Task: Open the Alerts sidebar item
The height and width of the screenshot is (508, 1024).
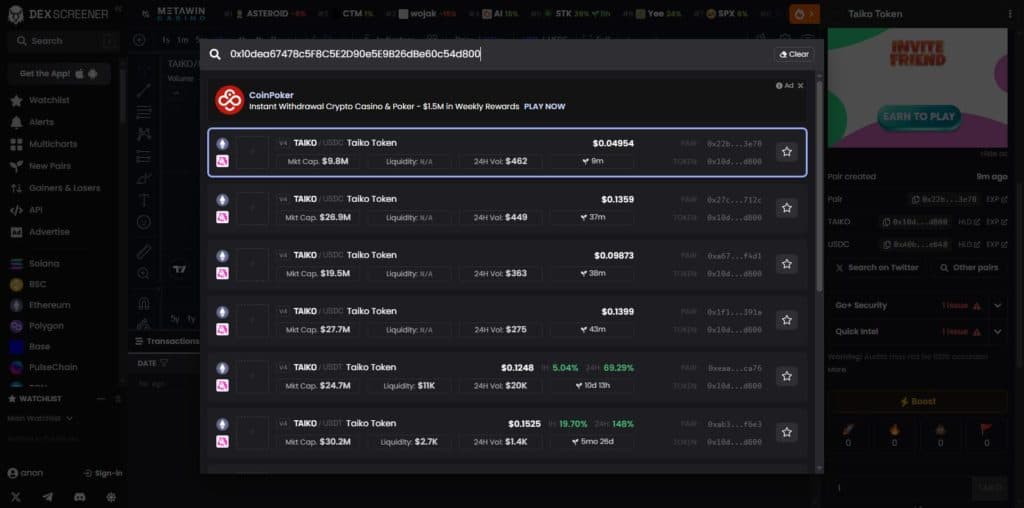Action: click(41, 122)
